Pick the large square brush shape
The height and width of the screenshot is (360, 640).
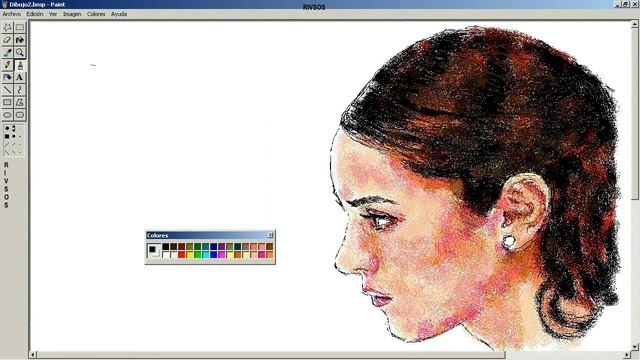(x=7, y=136)
